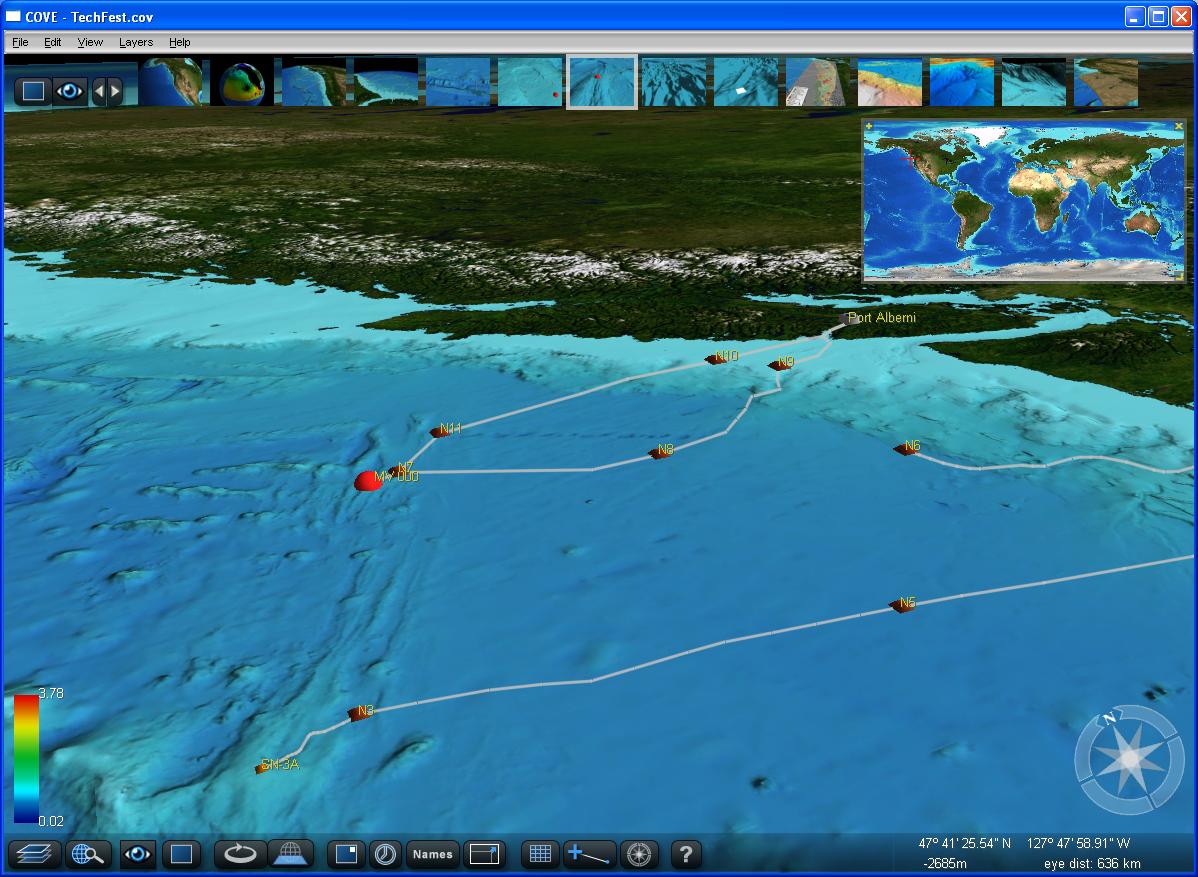
Task: Click the terrain grid perspective icon
Action: (291, 854)
